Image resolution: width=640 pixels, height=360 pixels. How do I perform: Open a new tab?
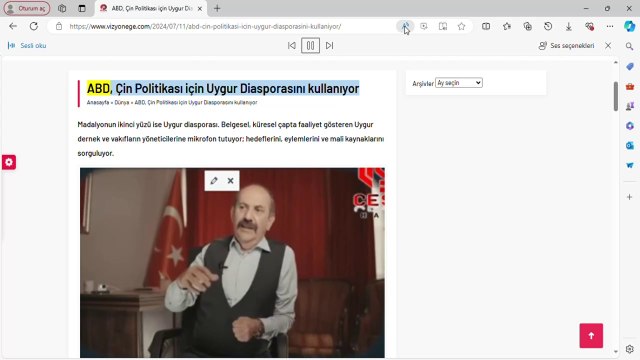[x=217, y=8]
